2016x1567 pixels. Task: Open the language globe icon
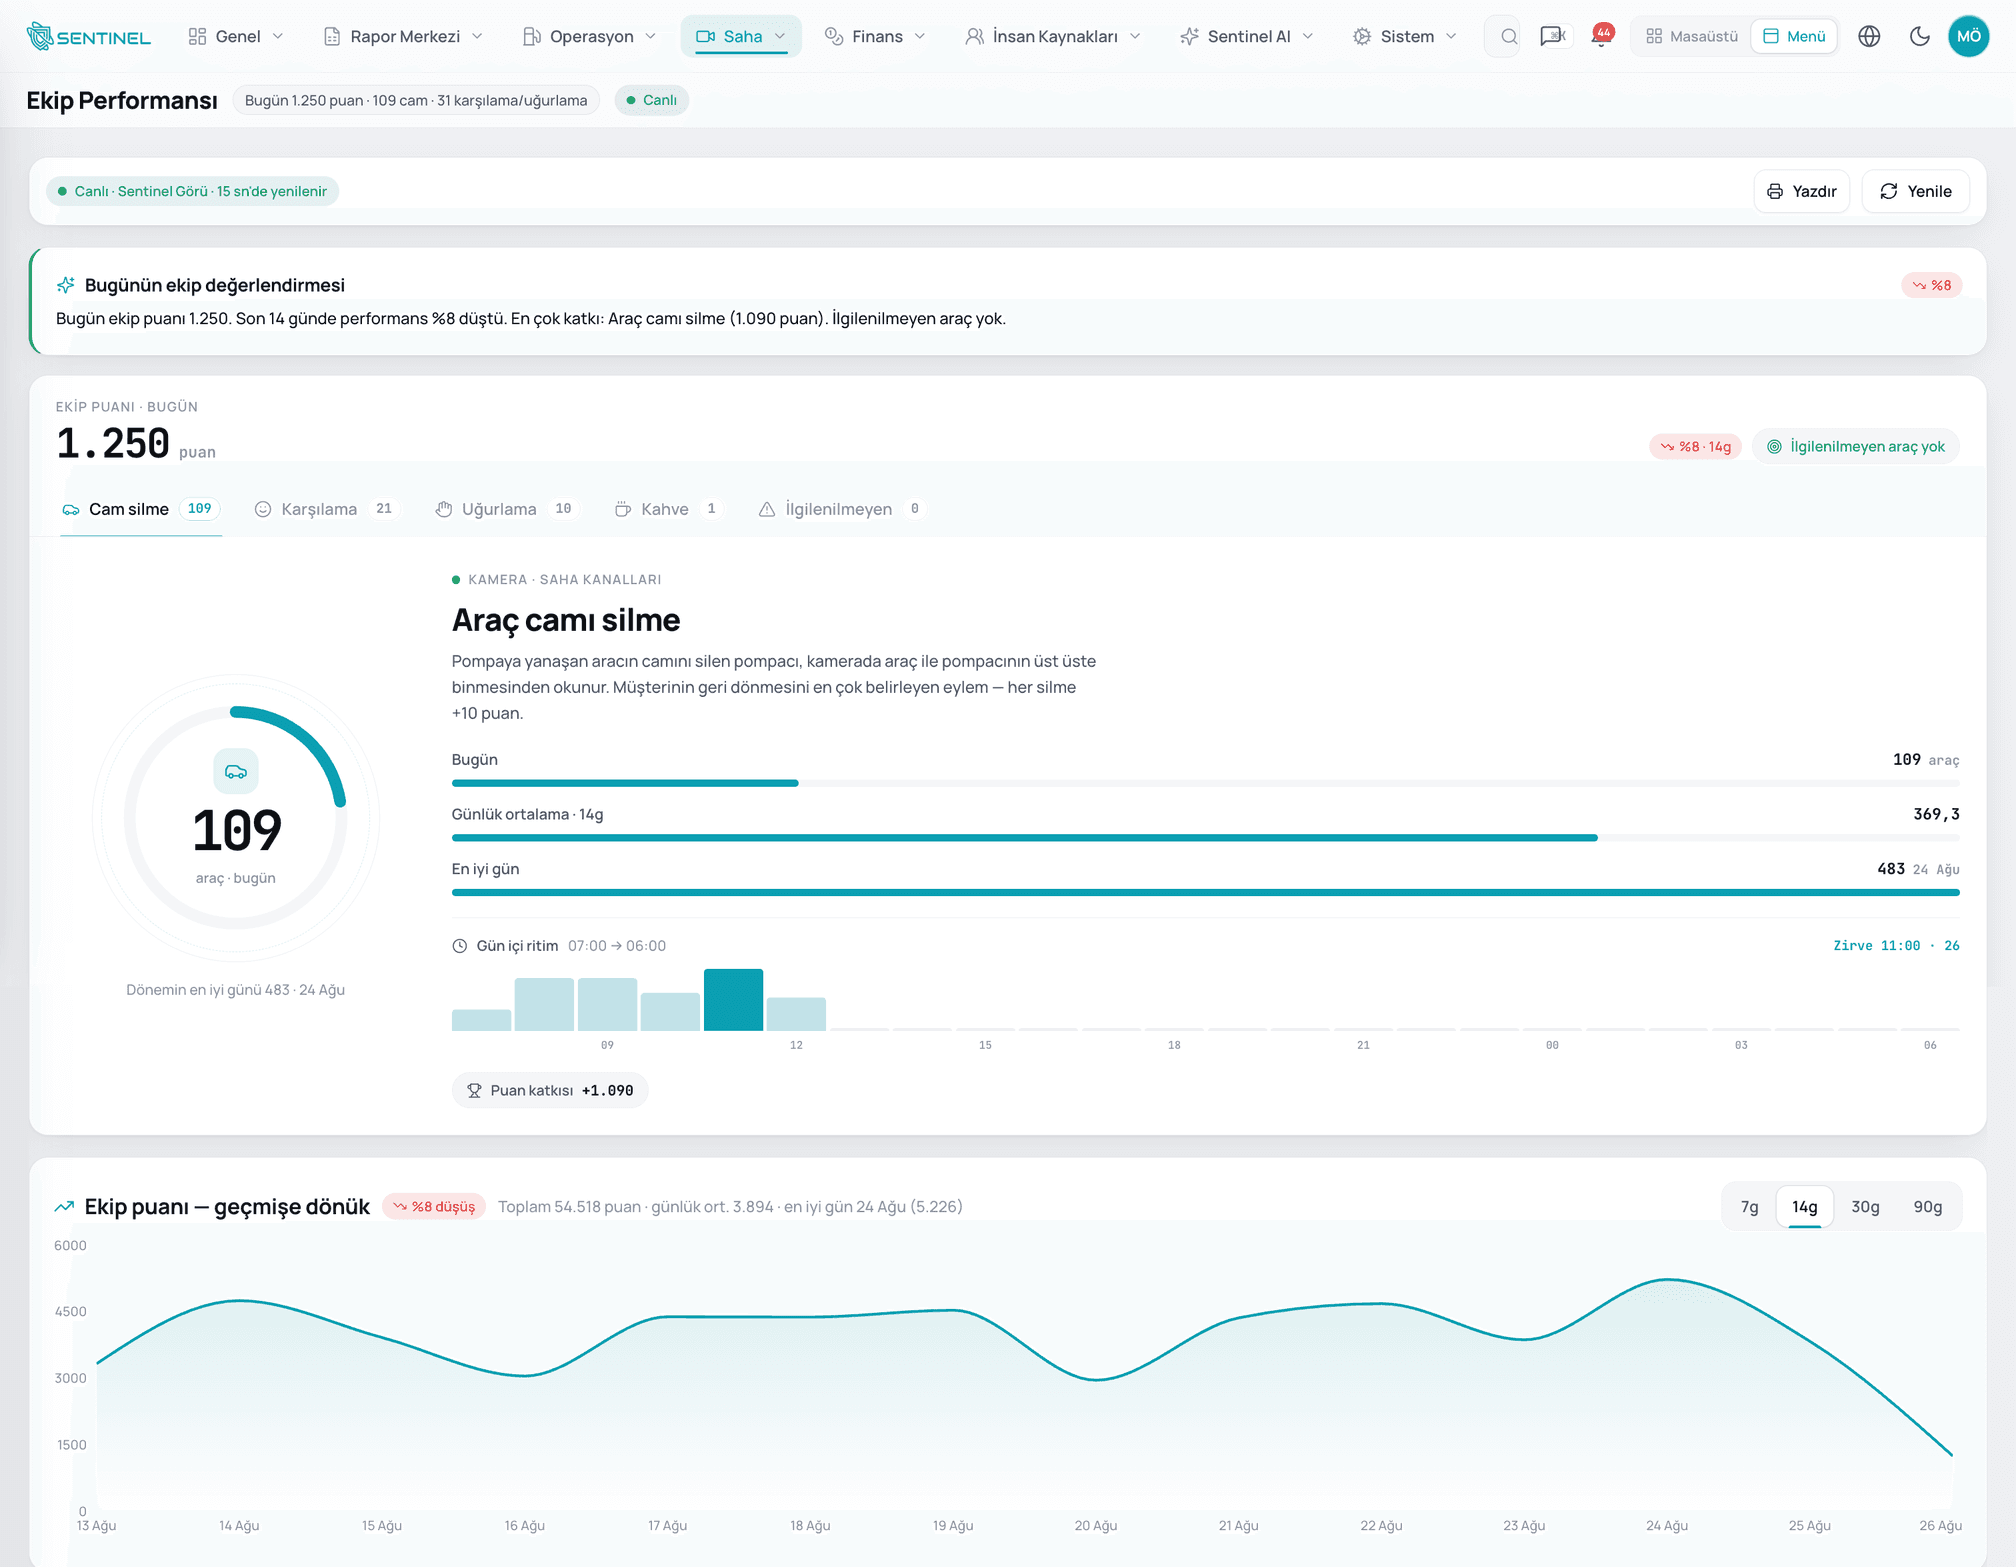point(1869,37)
